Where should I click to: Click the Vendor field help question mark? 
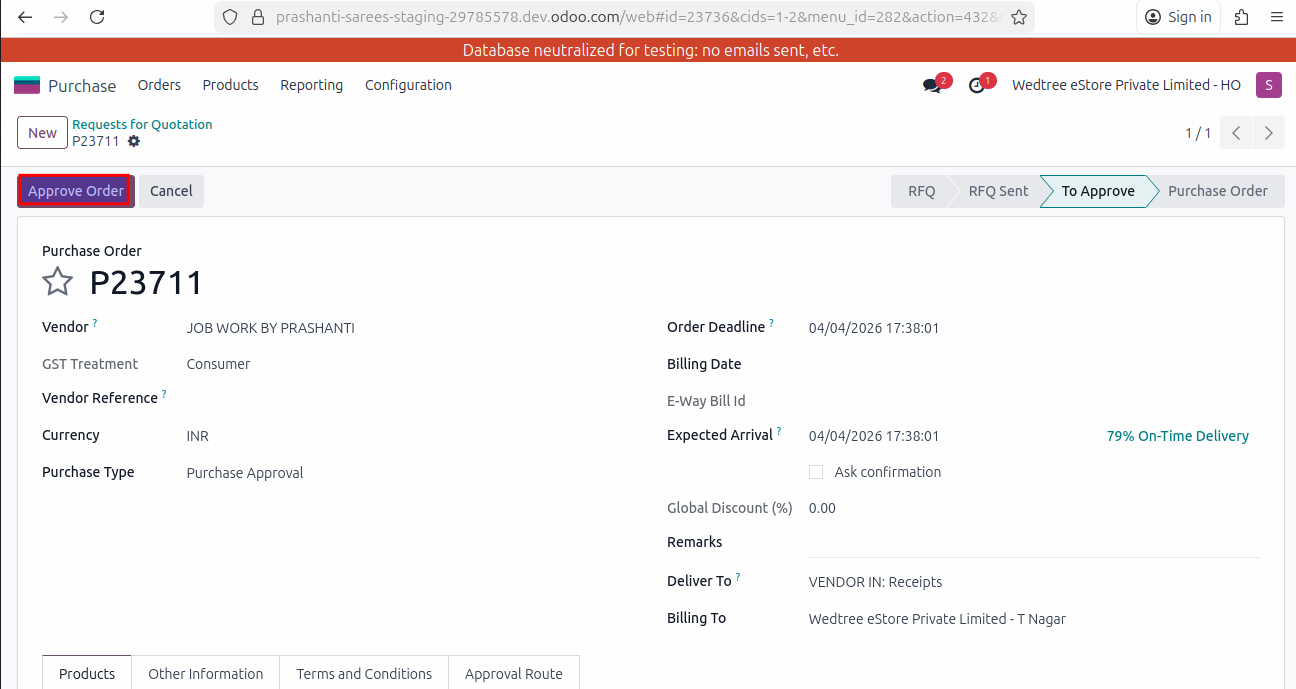pyautogui.click(x=95, y=323)
